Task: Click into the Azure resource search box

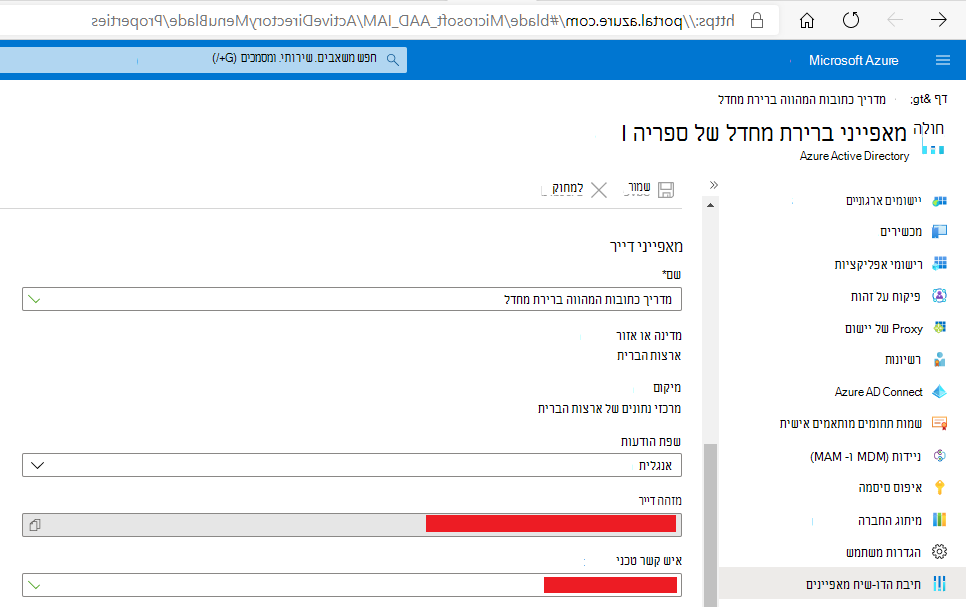Action: pos(203,60)
